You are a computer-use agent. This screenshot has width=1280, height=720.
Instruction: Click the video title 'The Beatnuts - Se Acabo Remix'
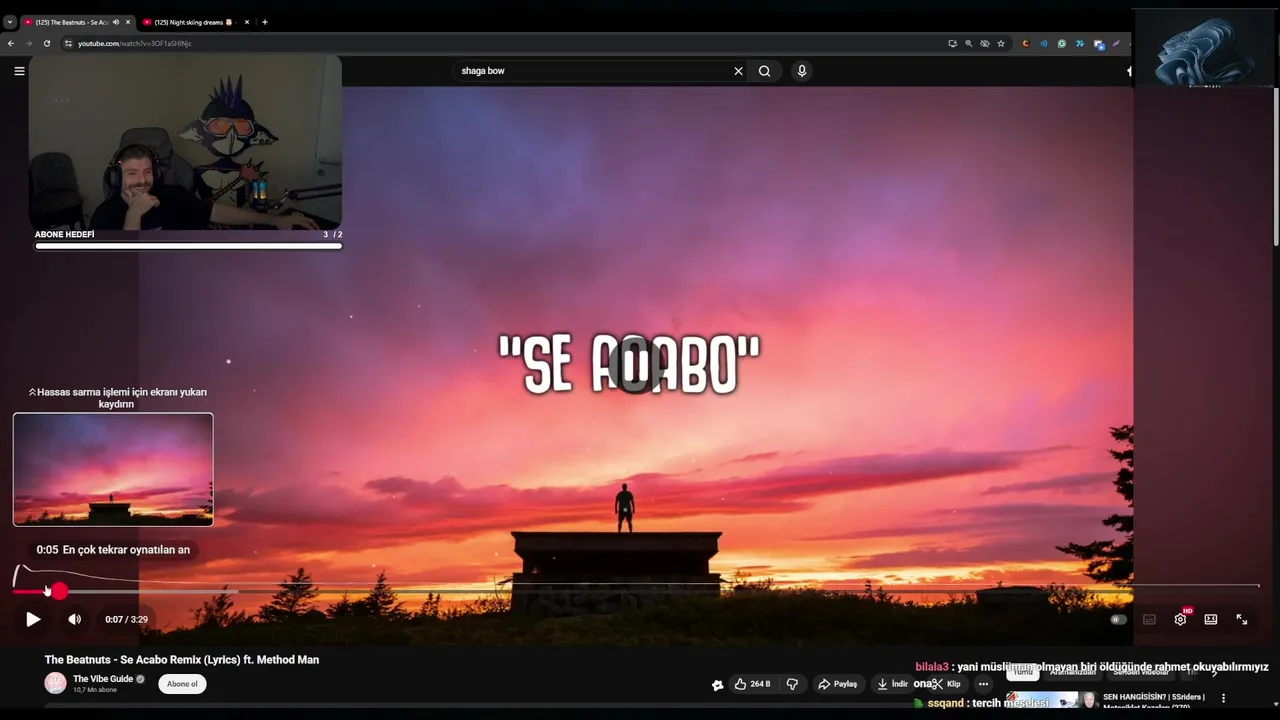[x=182, y=660]
